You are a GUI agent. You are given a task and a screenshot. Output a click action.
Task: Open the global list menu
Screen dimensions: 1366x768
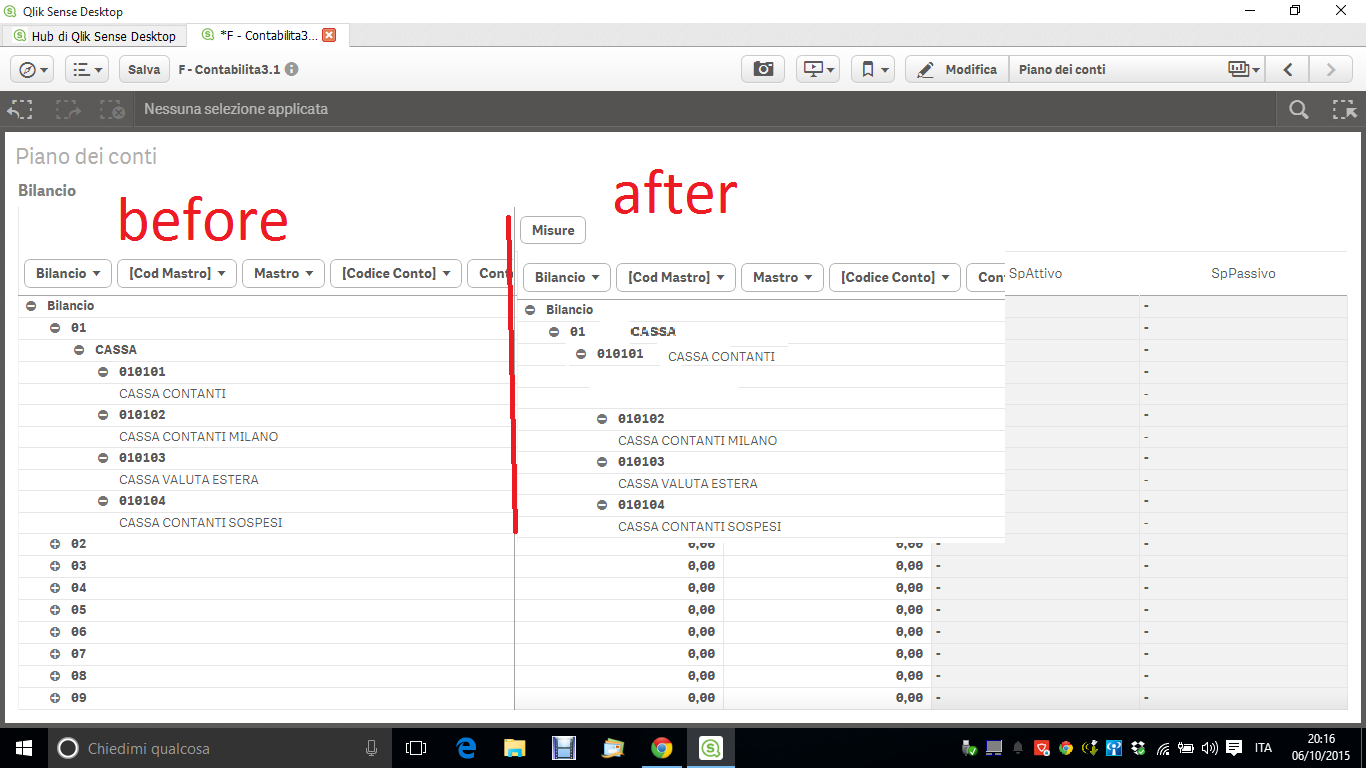click(x=86, y=69)
